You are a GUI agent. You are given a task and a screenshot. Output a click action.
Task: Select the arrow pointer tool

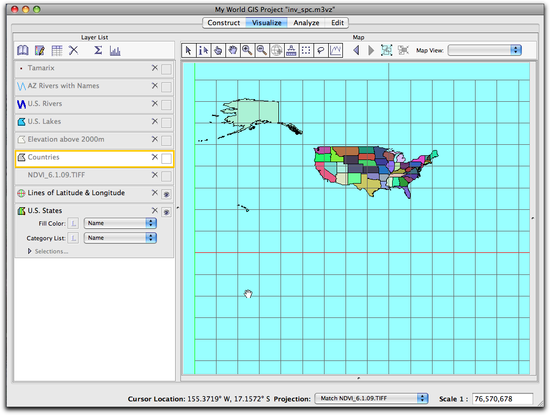tap(188, 51)
